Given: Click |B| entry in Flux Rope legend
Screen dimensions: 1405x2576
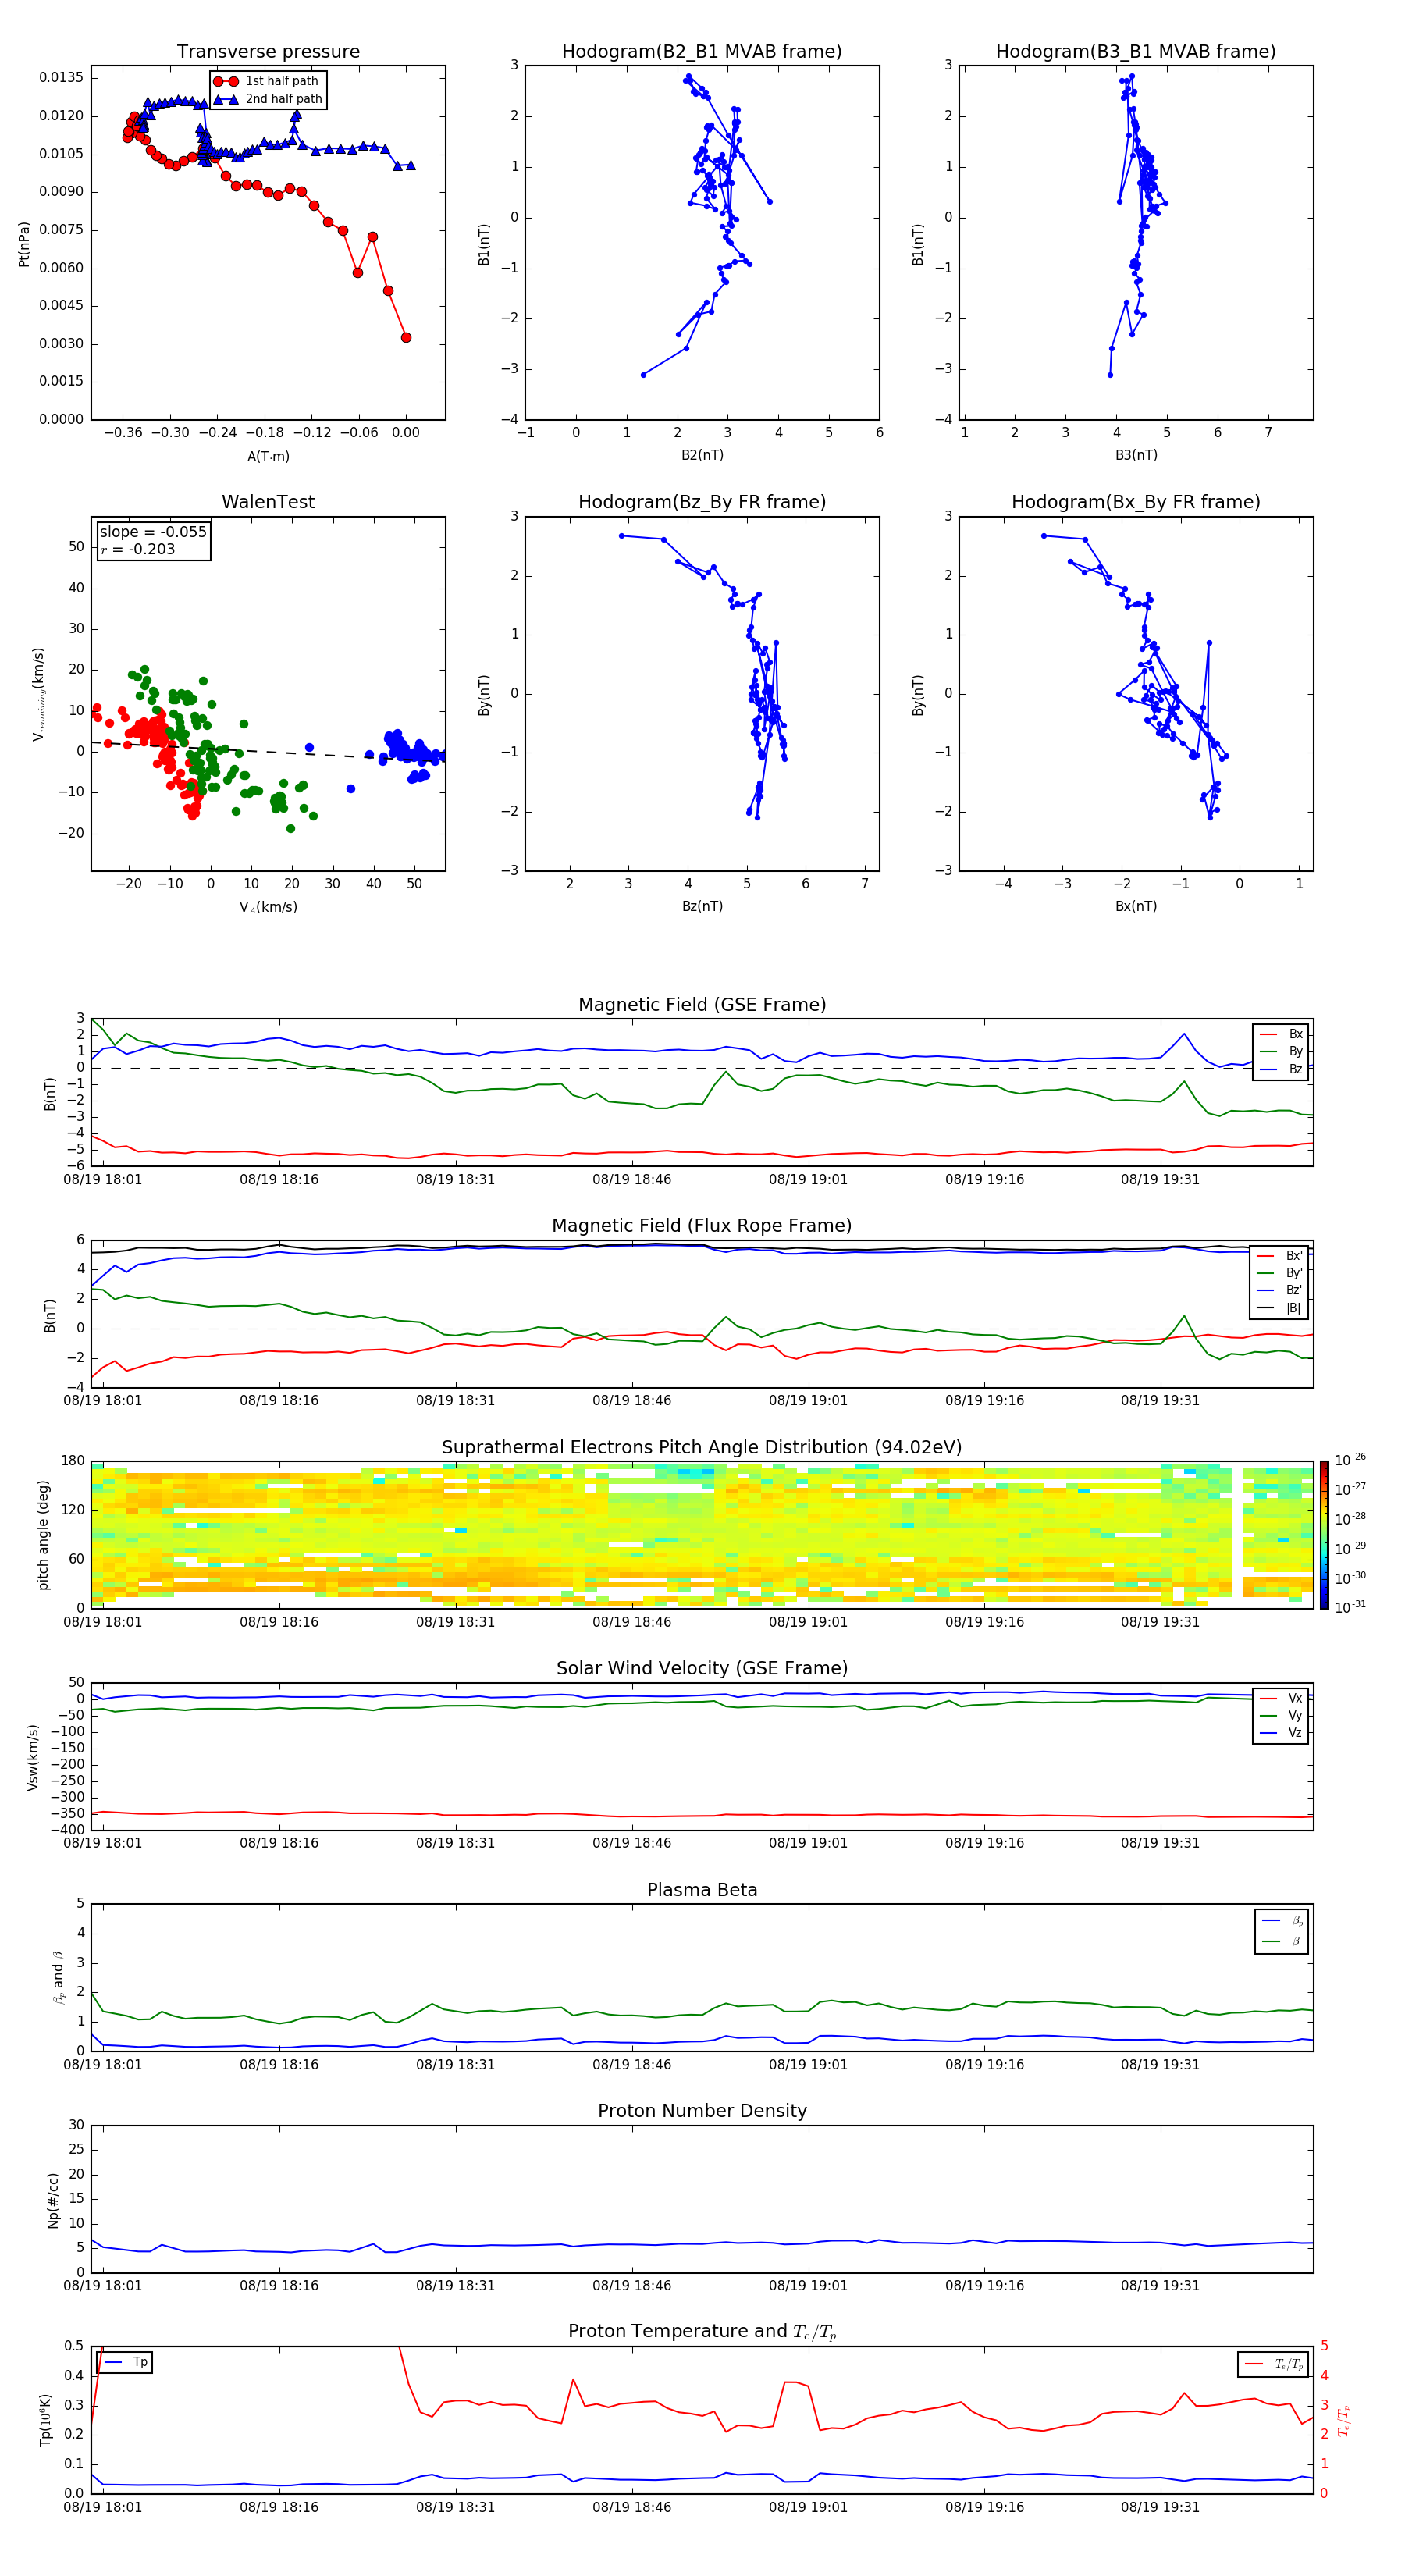Looking at the screenshot, I should pyautogui.click(x=1280, y=1308).
